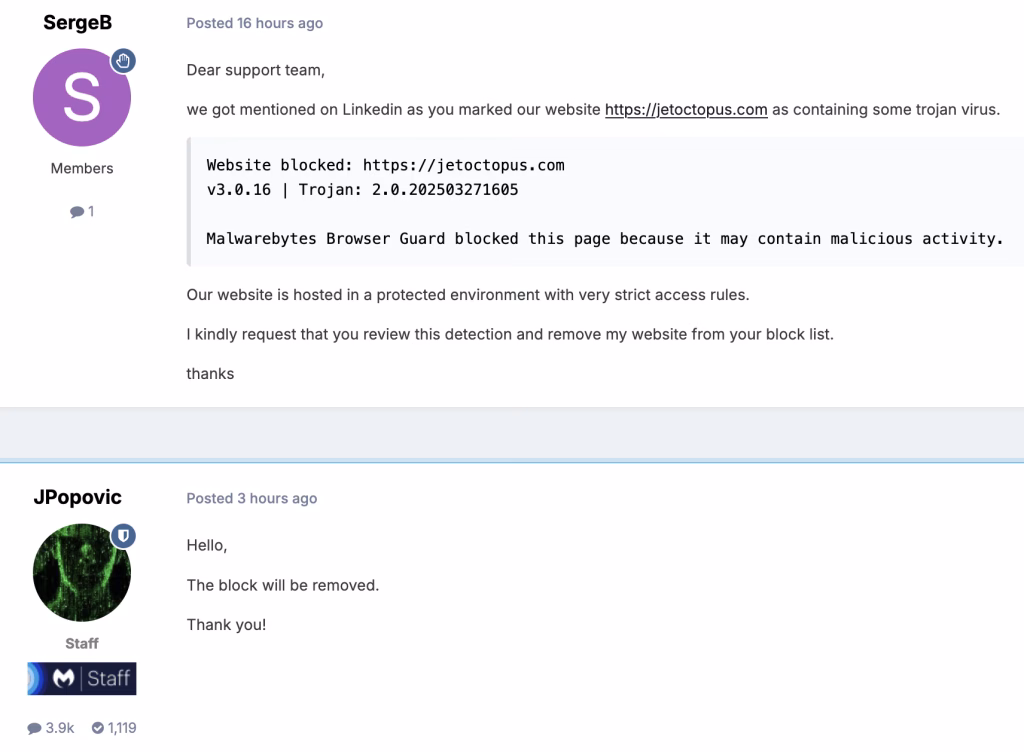Click the "Dear support team," greeting line
1024x752 pixels.
pyautogui.click(x=255, y=70)
